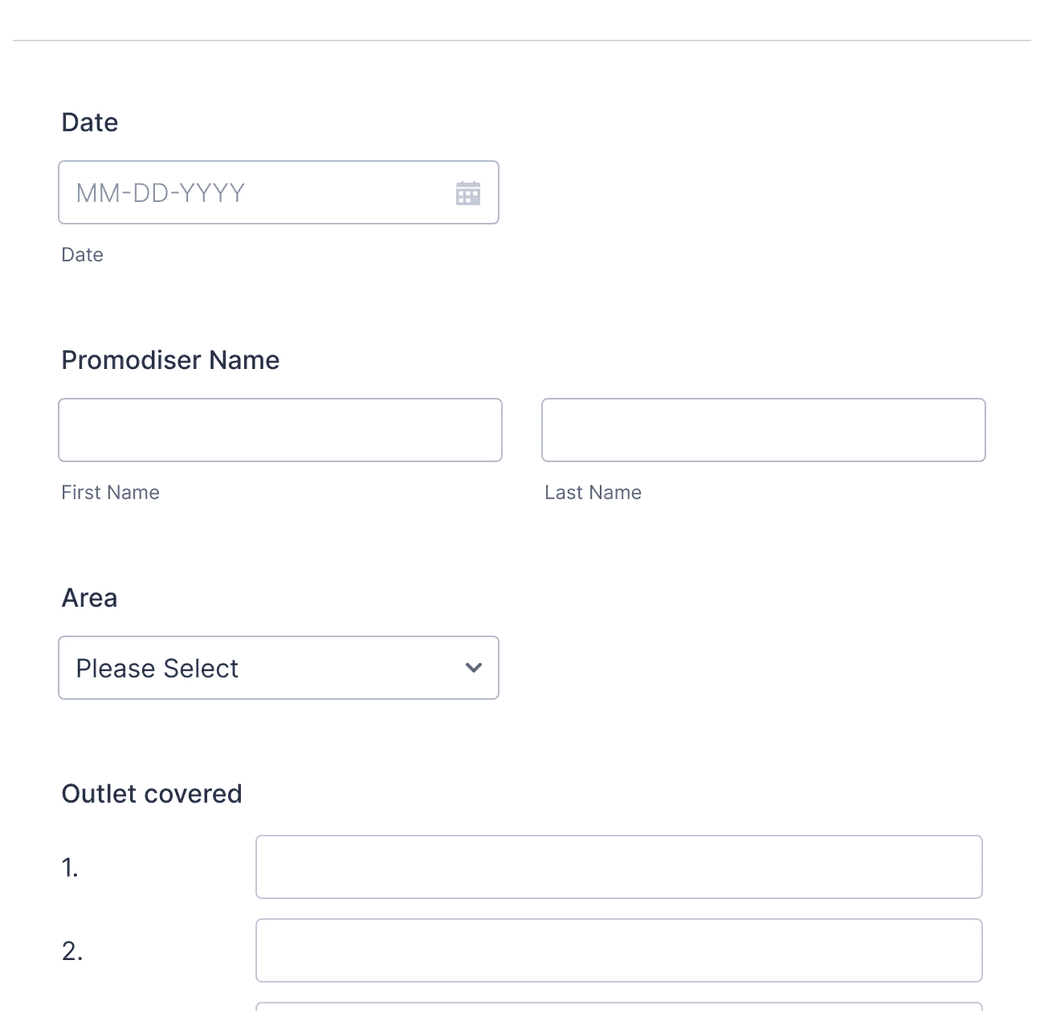Click the Please Select placeholder text
The height and width of the screenshot is (1011, 1044).
(156, 667)
